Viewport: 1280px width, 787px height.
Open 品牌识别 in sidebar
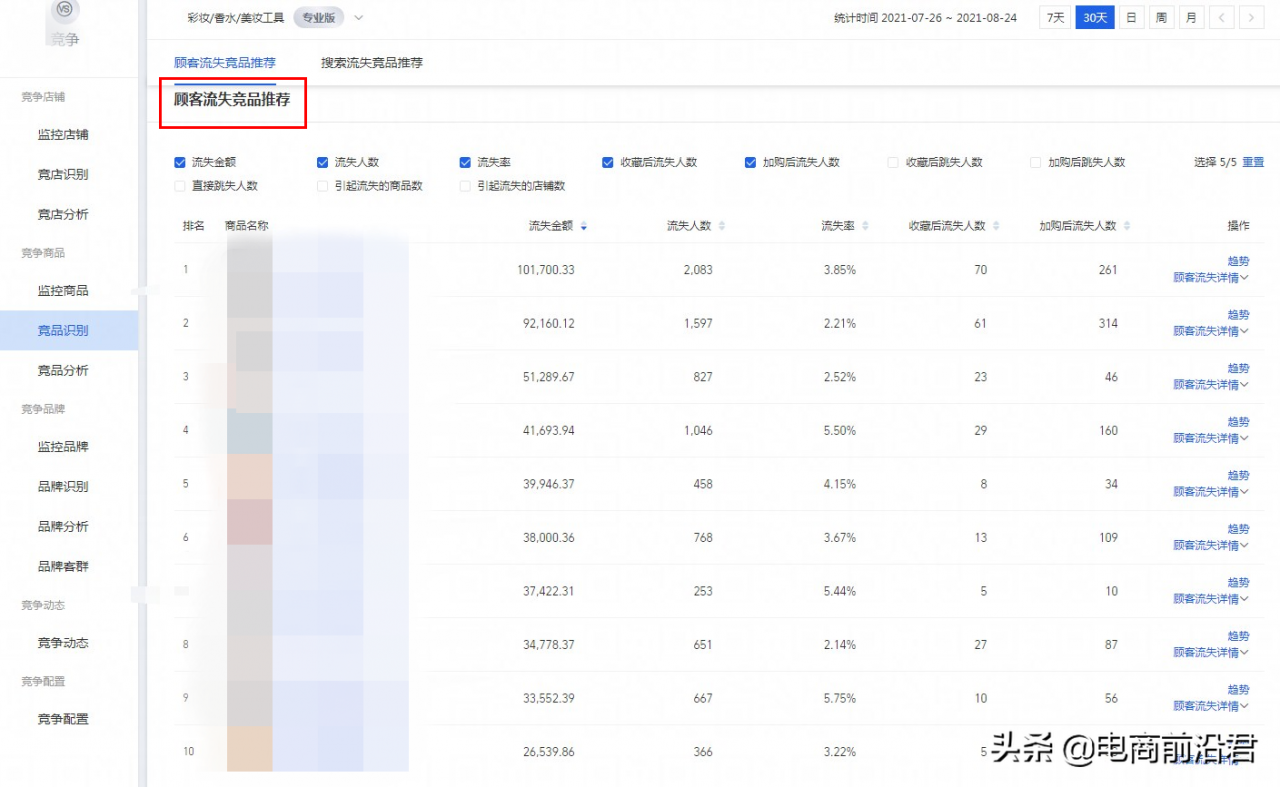pyautogui.click(x=63, y=486)
